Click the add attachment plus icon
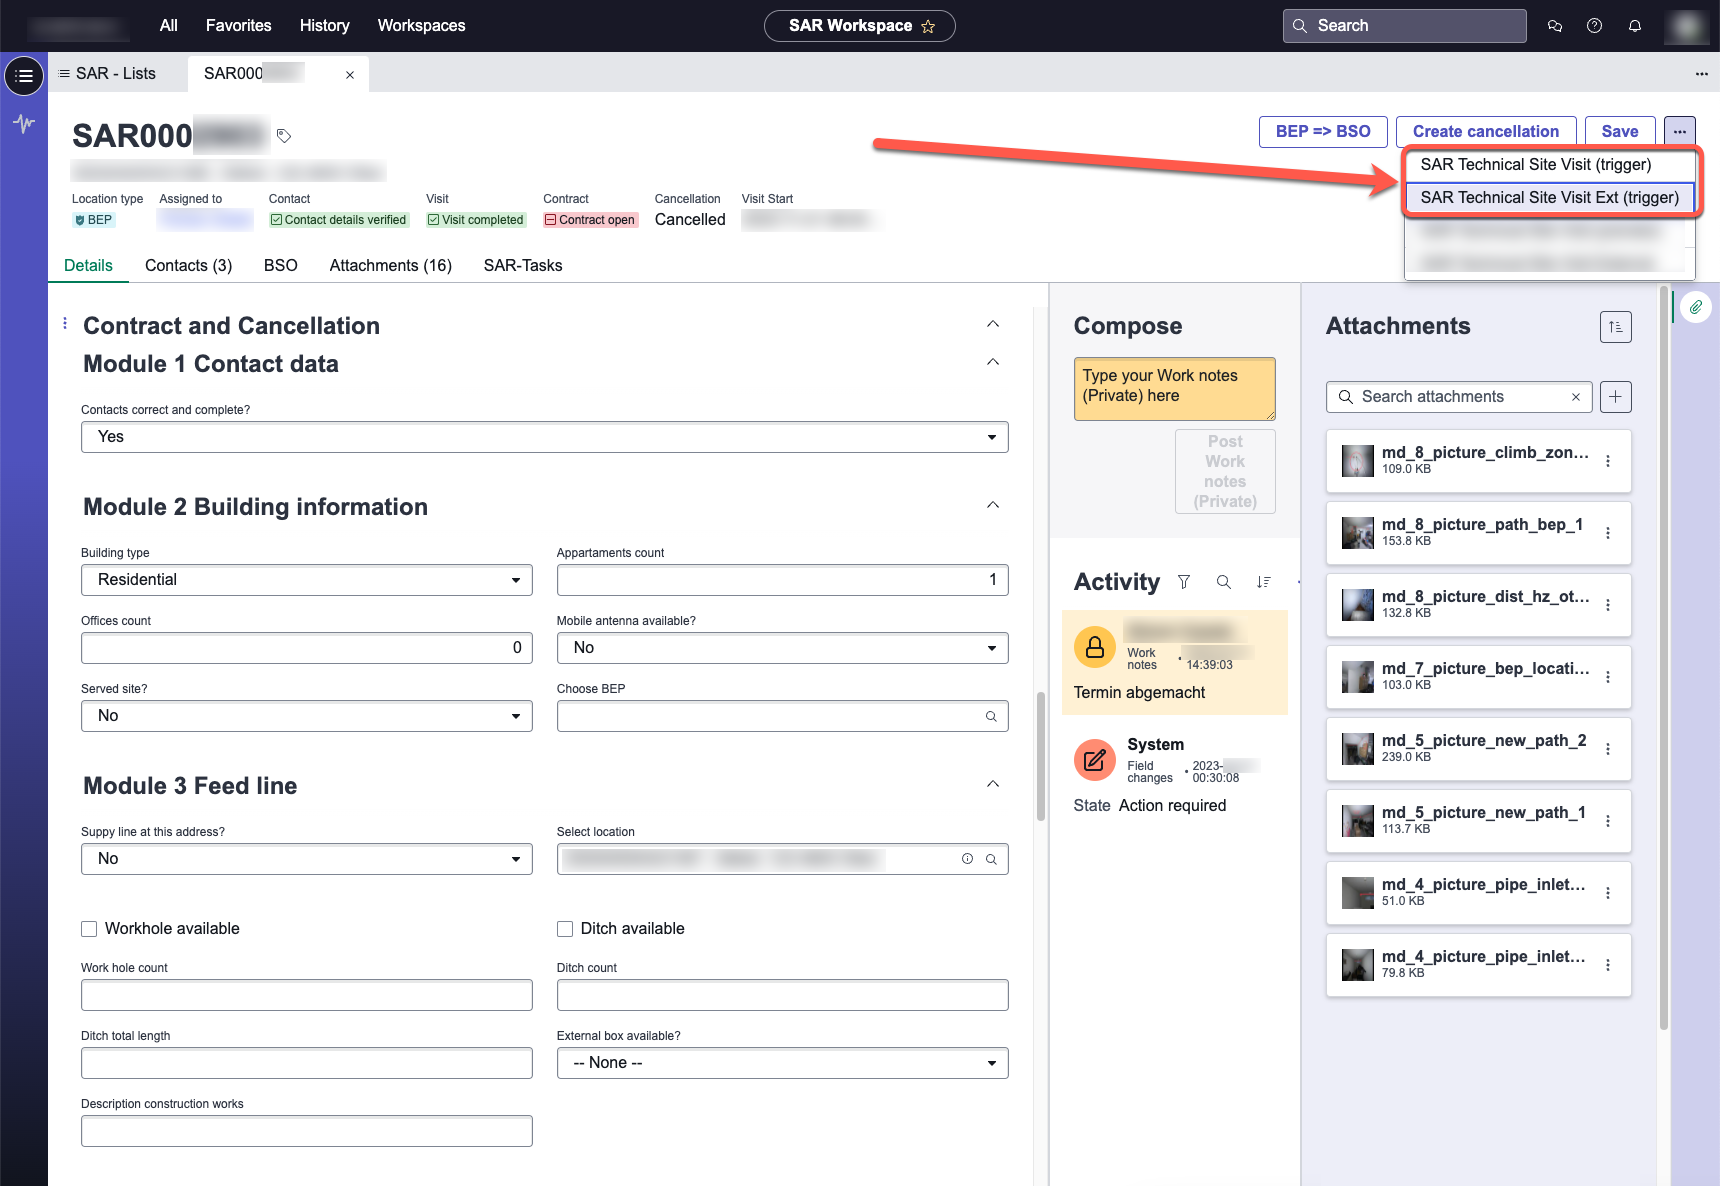Screen dimensions: 1720x1186 pos(1615,397)
